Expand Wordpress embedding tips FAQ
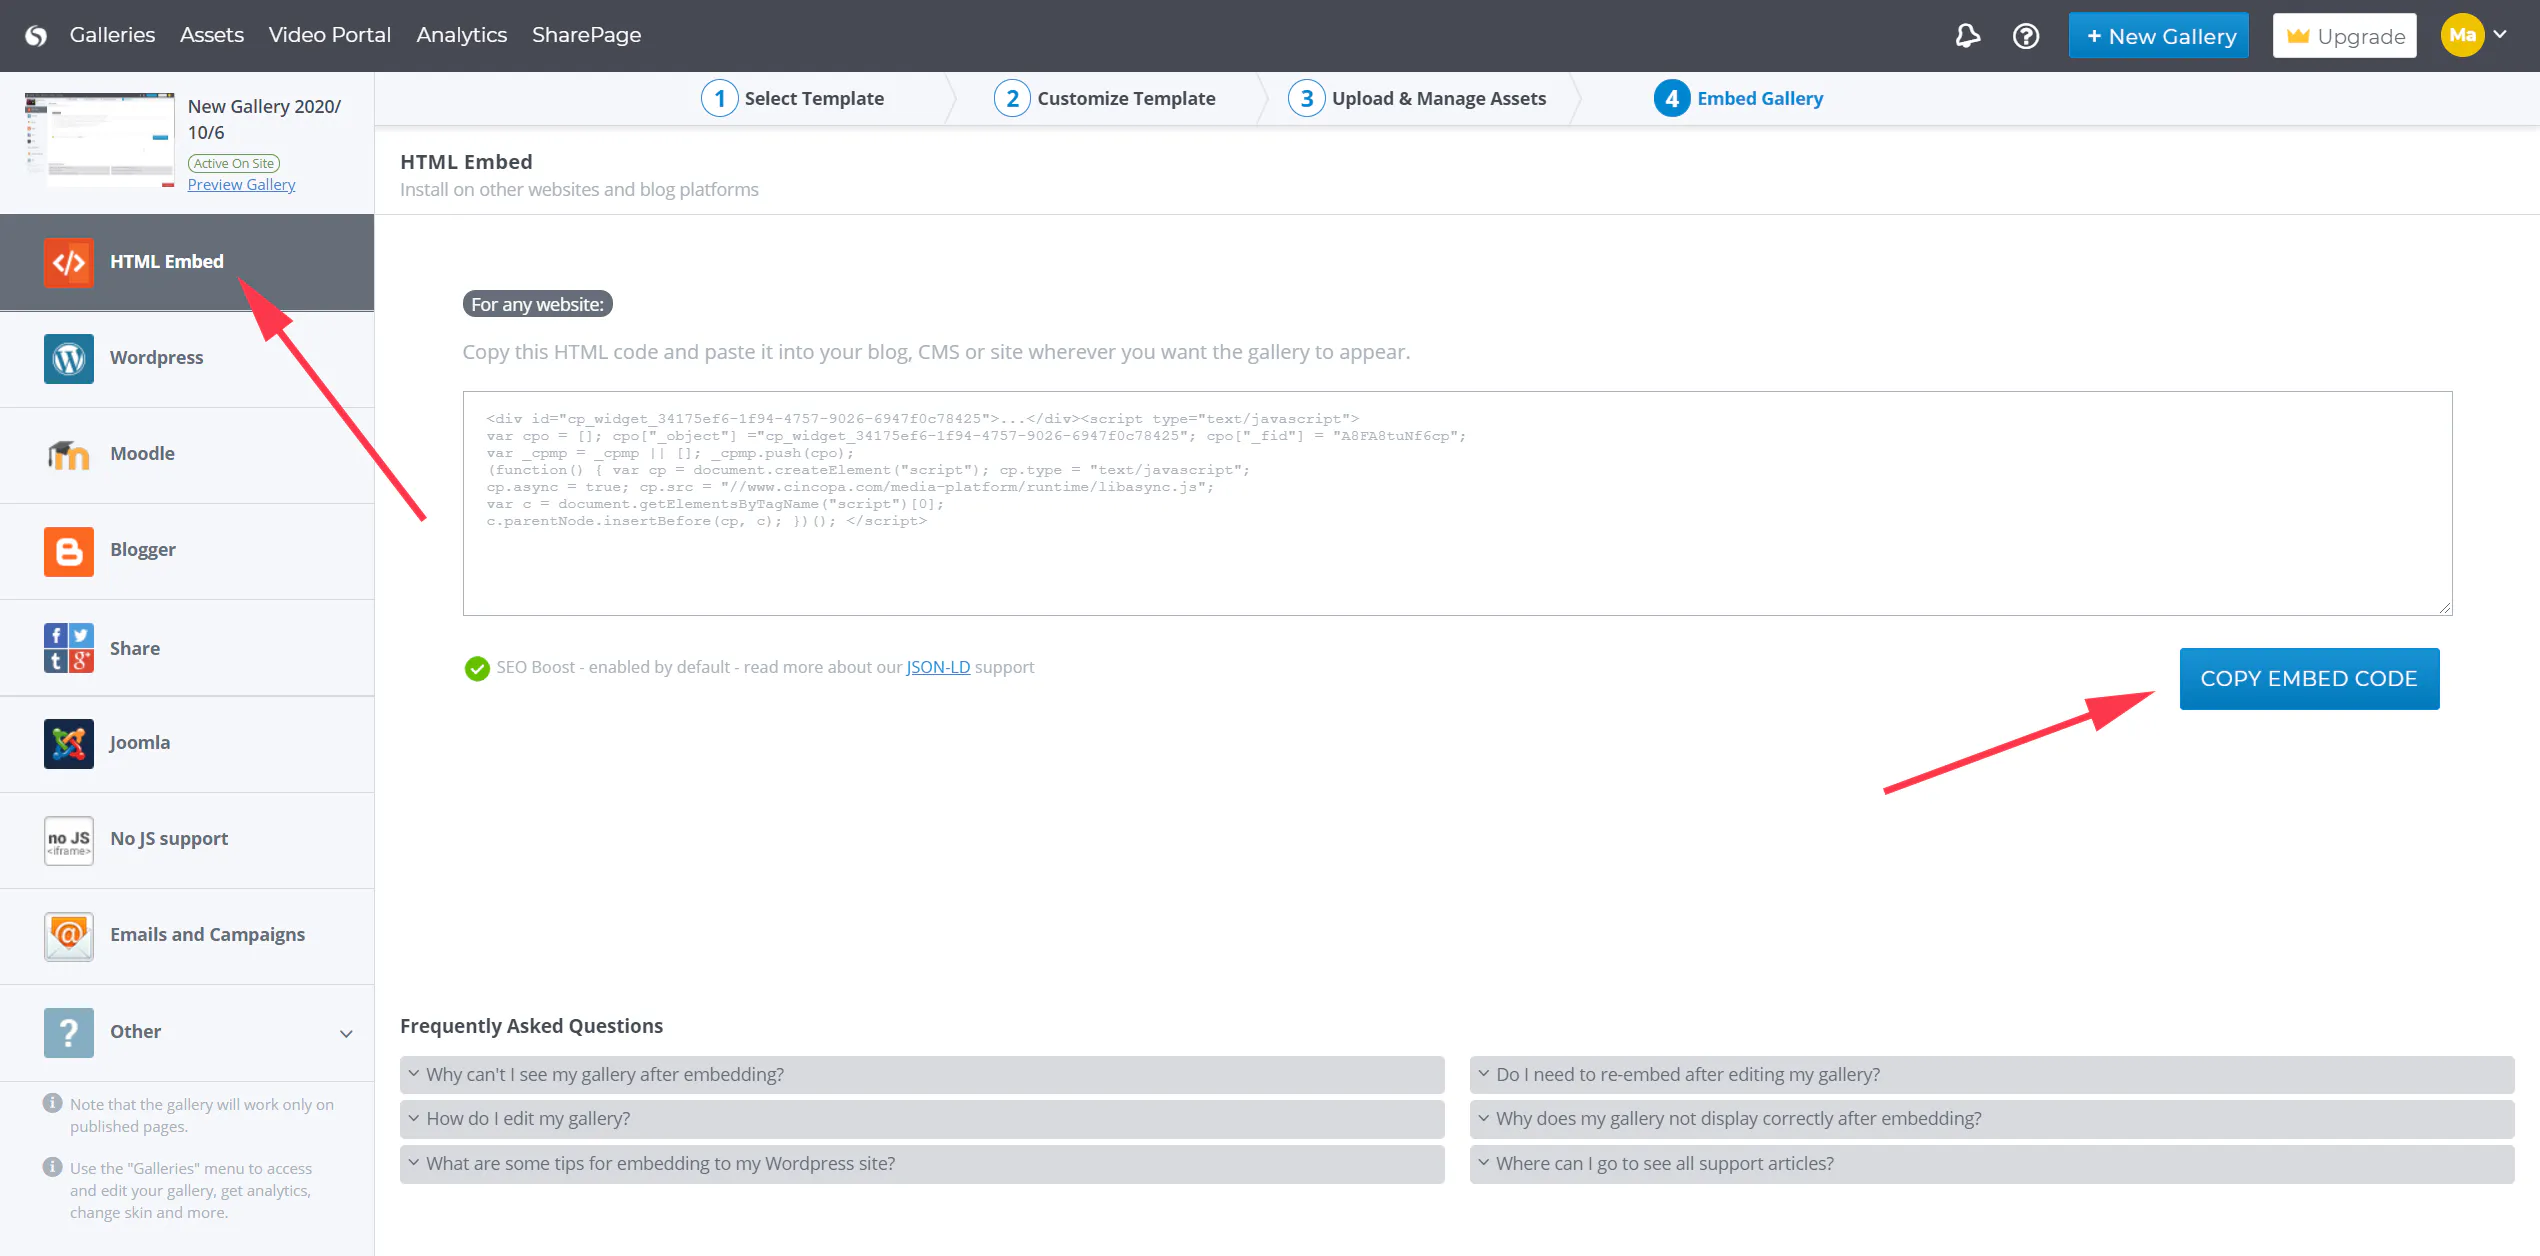 click(x=922, y=1163)
